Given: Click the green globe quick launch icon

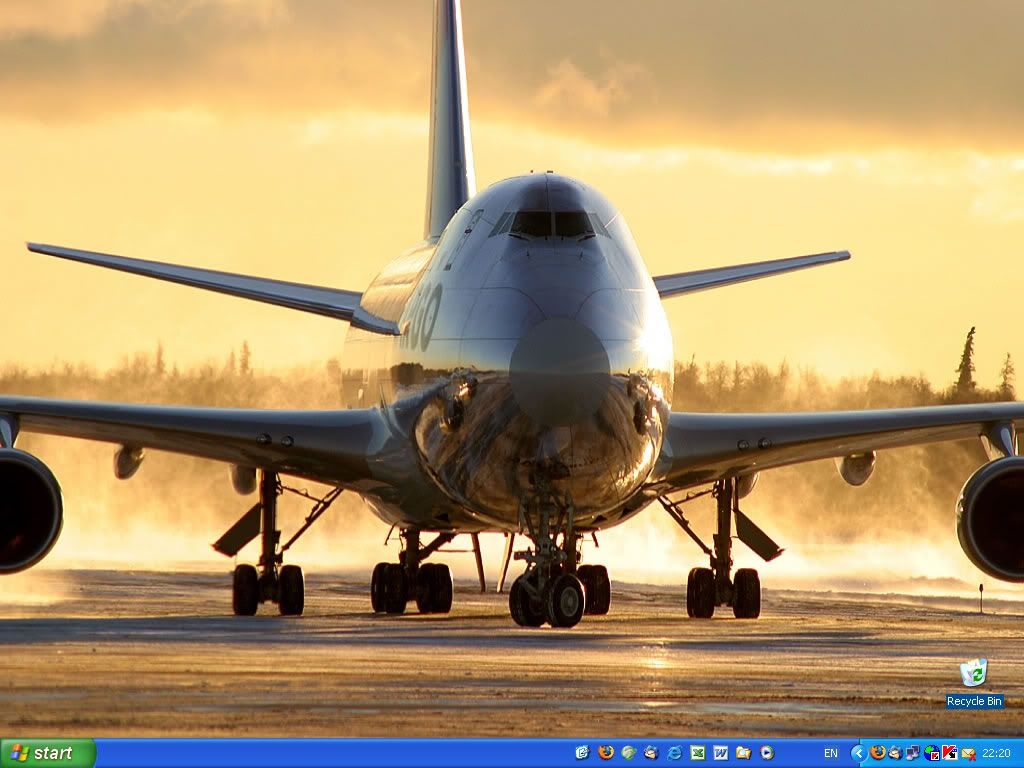Looking at the screenshot, I should [629, 753].
